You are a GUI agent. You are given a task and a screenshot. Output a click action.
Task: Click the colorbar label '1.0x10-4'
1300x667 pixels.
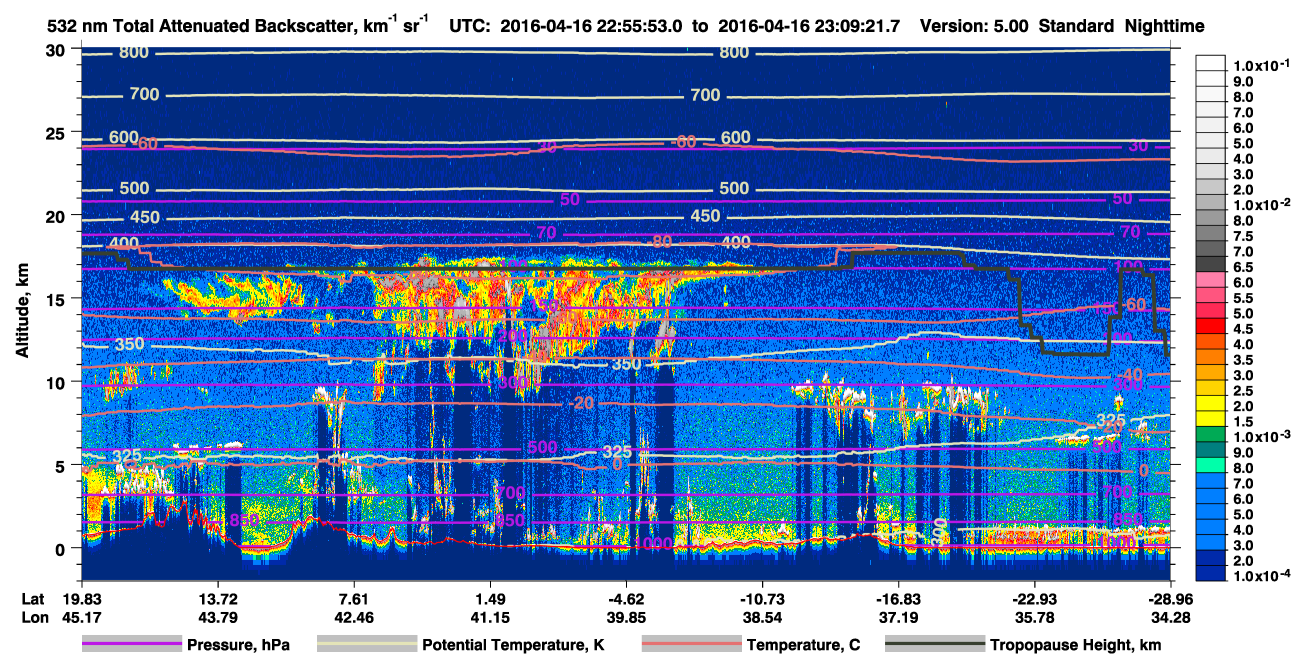(1261, 575)
